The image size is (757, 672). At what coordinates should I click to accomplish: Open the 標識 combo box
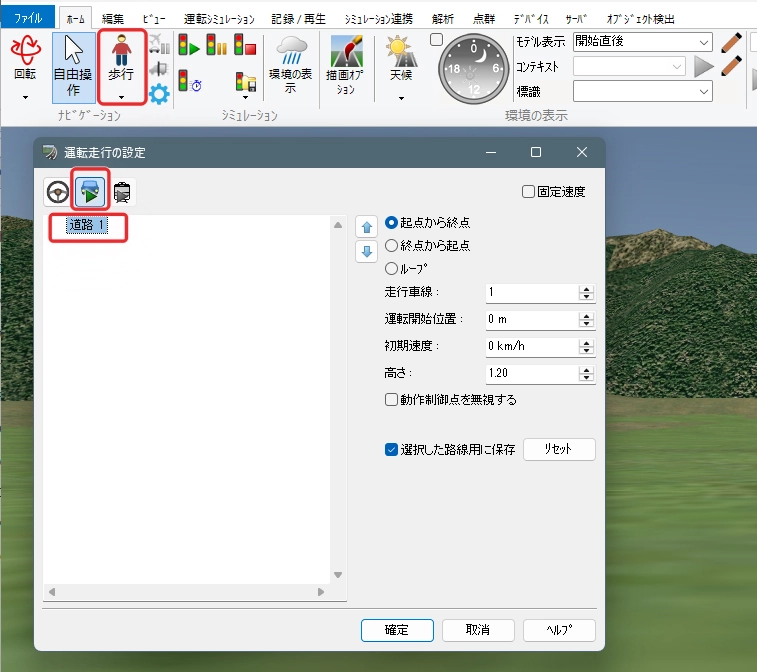704,91
